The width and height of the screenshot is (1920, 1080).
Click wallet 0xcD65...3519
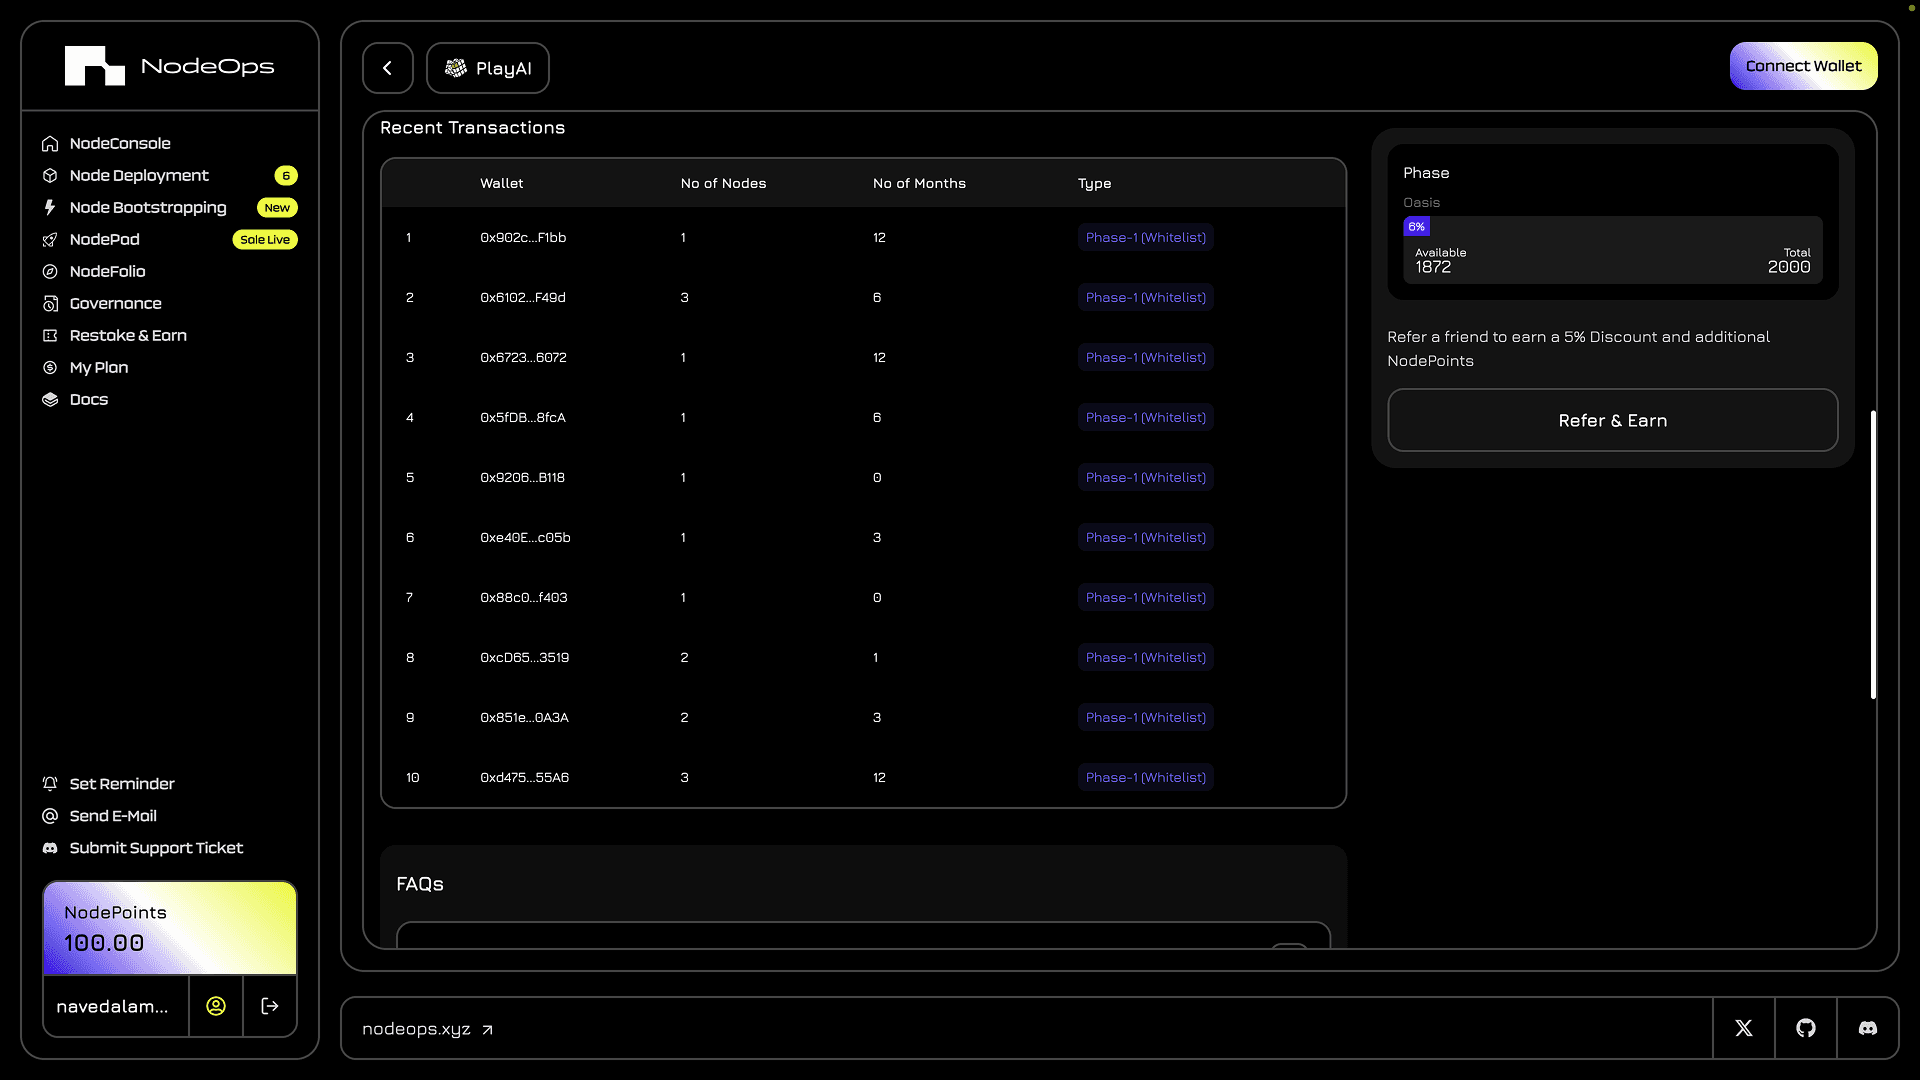click(524, 658)
